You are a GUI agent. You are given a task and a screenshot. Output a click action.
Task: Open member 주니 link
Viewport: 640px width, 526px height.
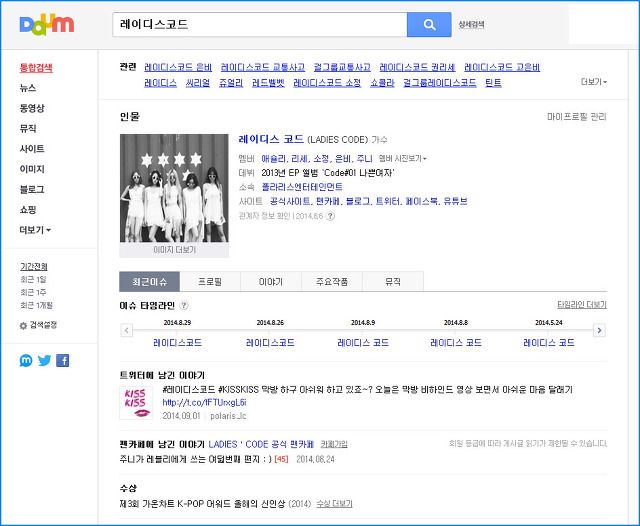[364, 158]
